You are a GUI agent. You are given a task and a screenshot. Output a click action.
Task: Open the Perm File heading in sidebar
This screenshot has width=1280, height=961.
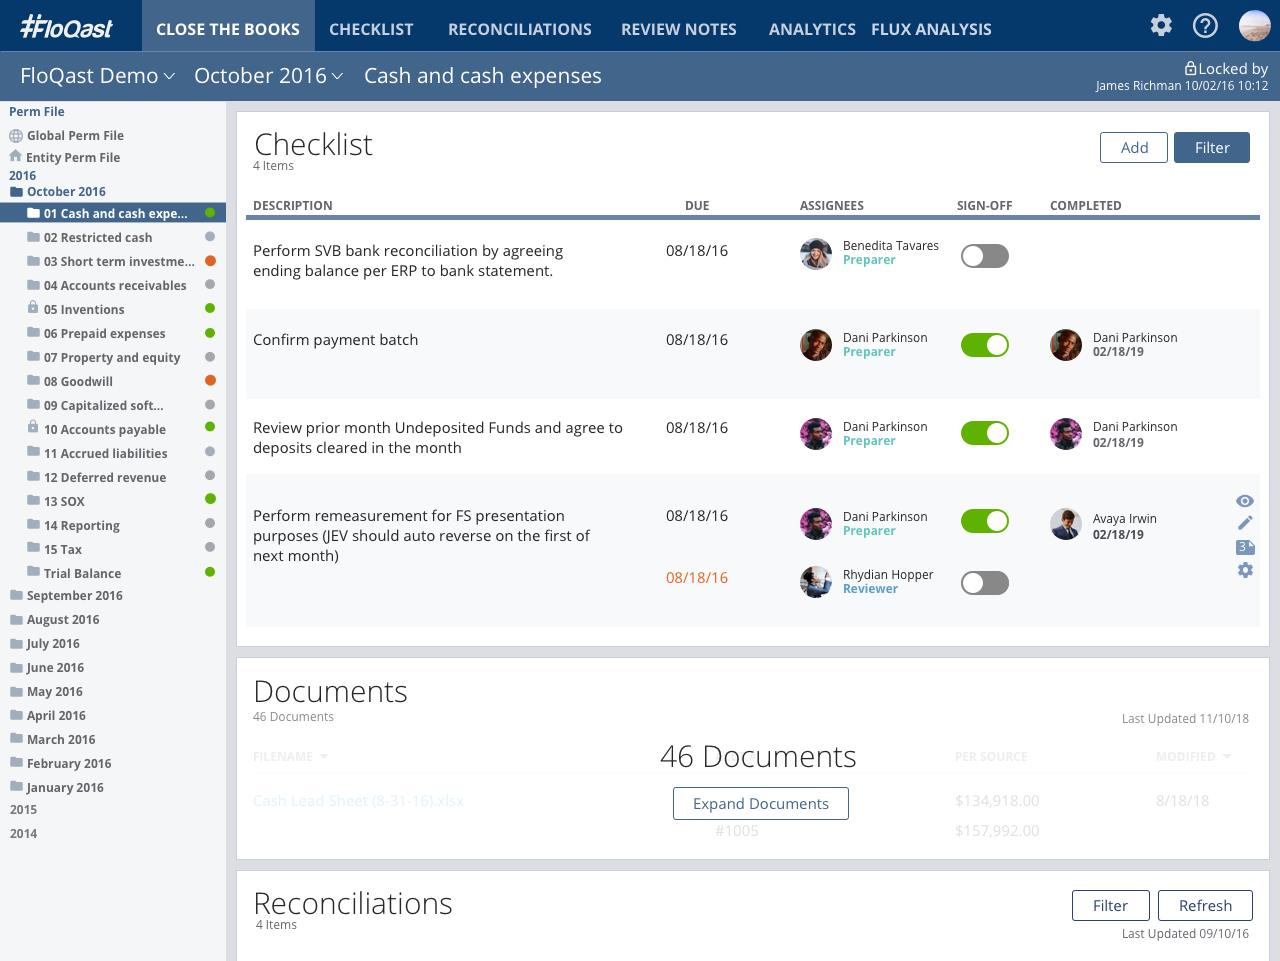pos(37,111)
